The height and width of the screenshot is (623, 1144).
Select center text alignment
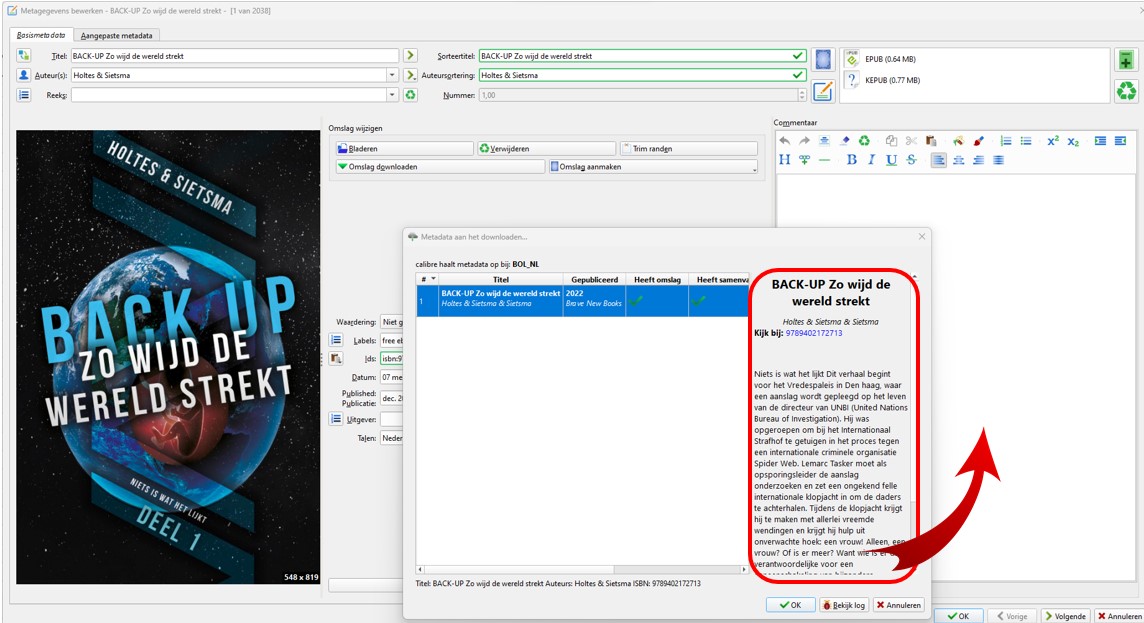click(959, 160)
